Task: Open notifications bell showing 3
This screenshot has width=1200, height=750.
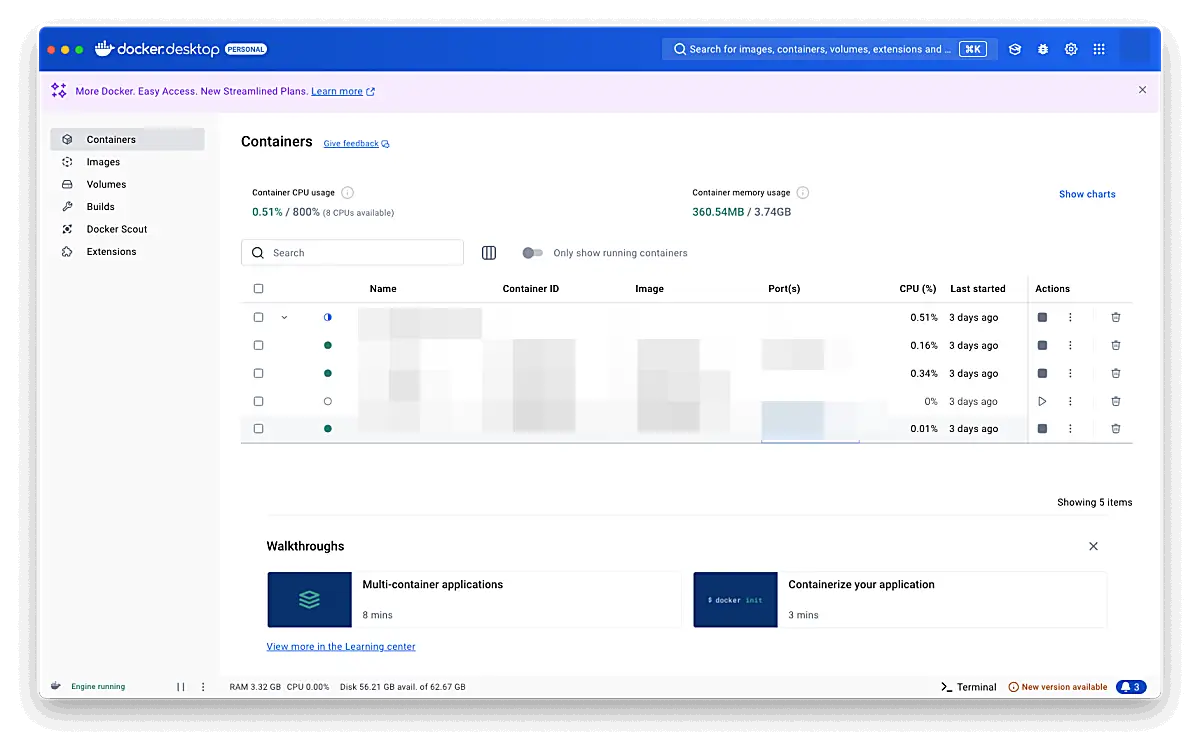Action: point(1131,687)
